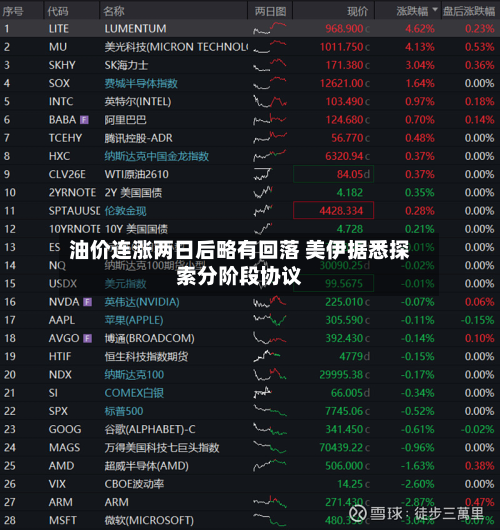Image resolution: width=500 pixels, height=530 pixels.
Task: Select the MU ticker code
Action: tap(58, 47)
